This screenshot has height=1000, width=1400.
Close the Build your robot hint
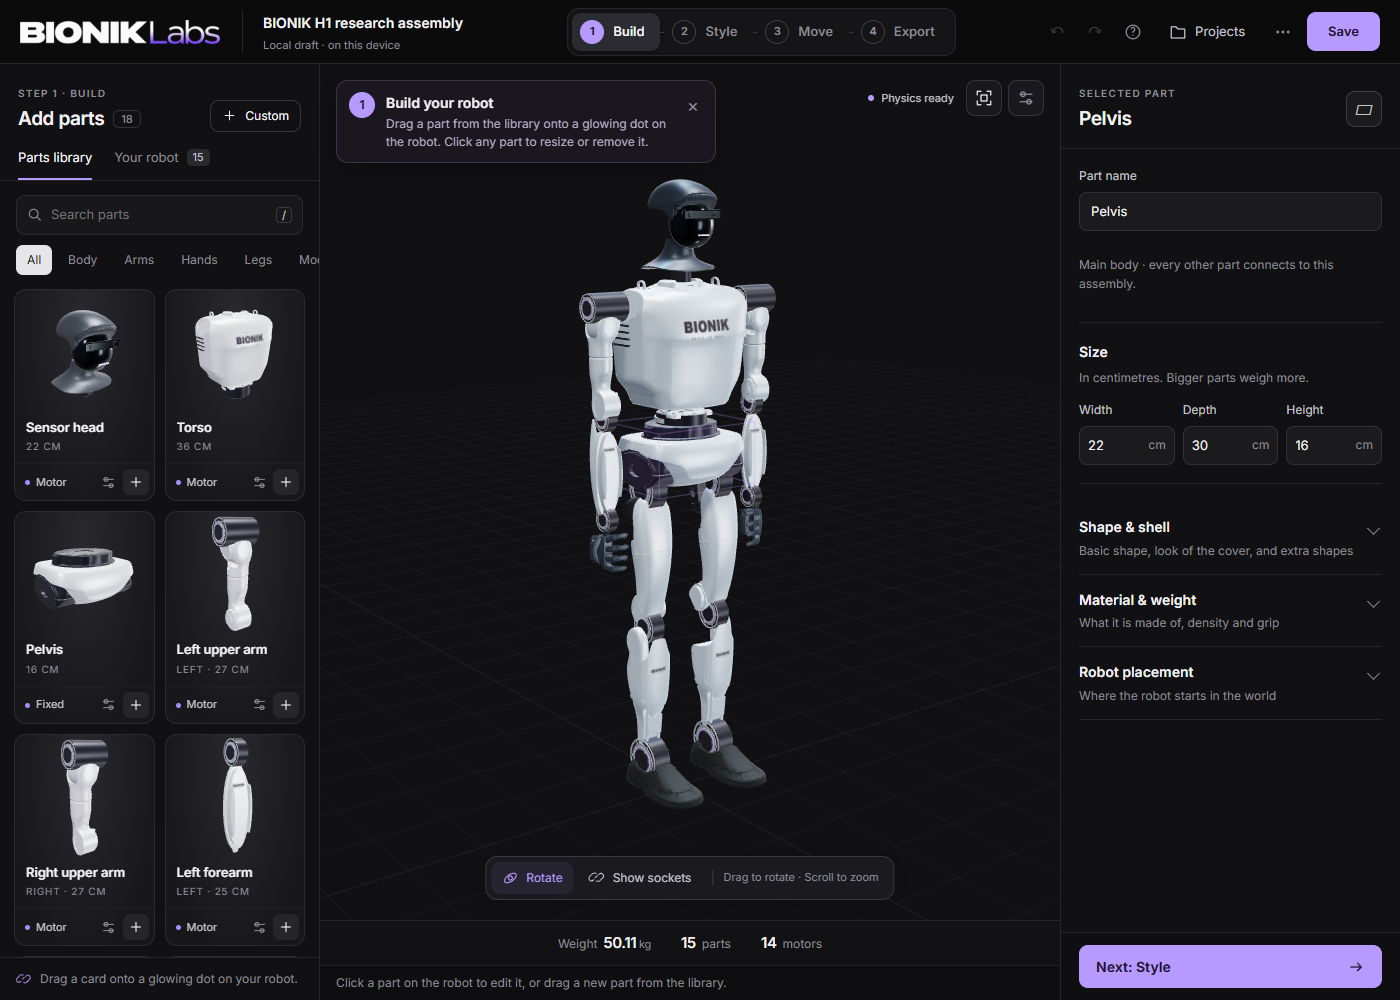(x=693, y=107)
